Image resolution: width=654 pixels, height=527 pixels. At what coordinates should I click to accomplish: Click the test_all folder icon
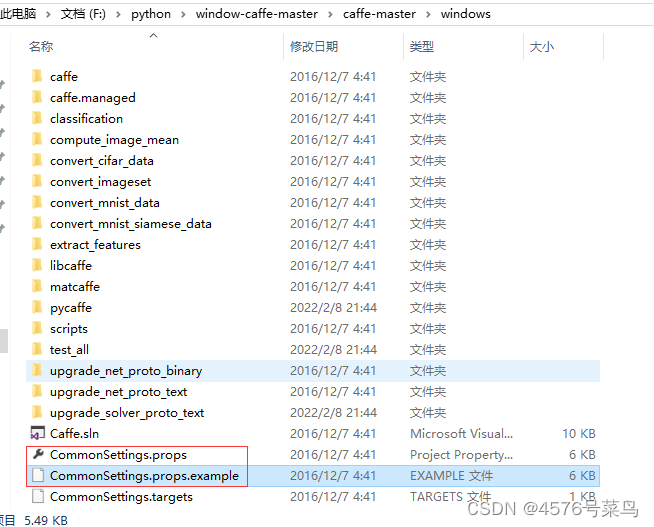point(37,349)
